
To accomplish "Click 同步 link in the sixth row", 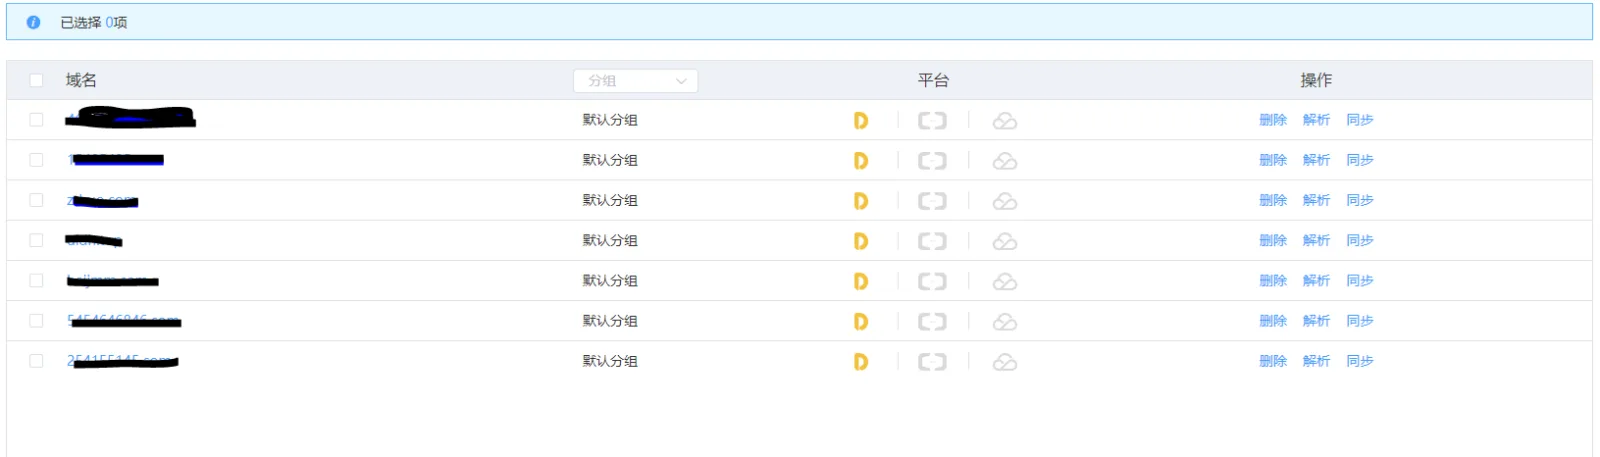I will (x=1360, y=321).
